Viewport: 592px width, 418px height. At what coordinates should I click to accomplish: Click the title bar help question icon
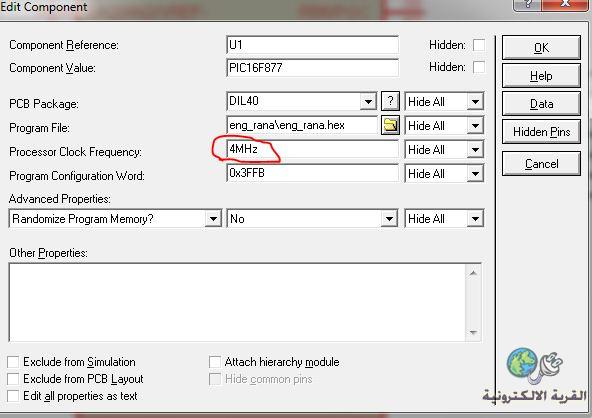(x=527, y=5)
